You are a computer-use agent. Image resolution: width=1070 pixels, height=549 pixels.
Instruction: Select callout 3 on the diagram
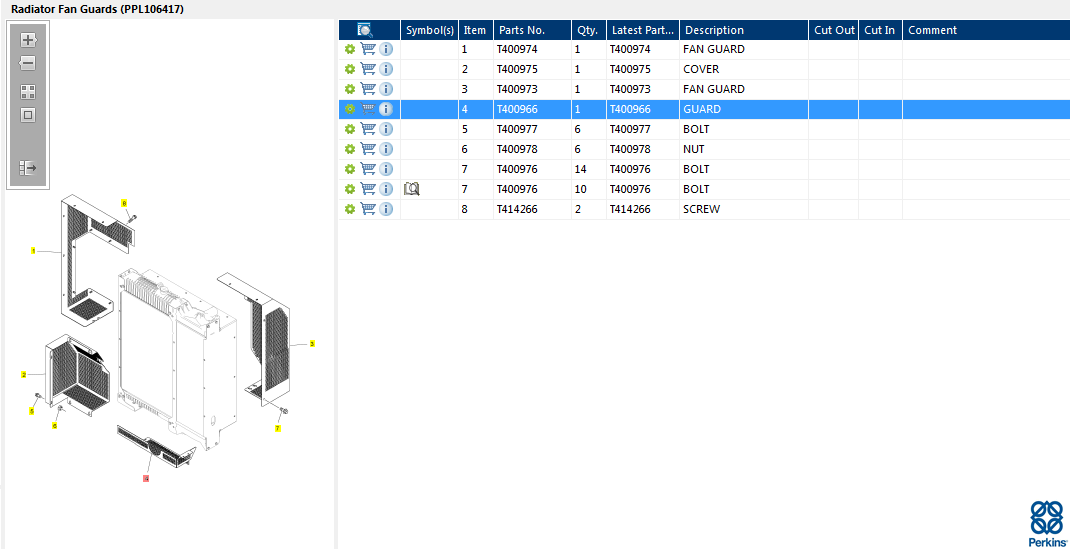coord(312,344)
